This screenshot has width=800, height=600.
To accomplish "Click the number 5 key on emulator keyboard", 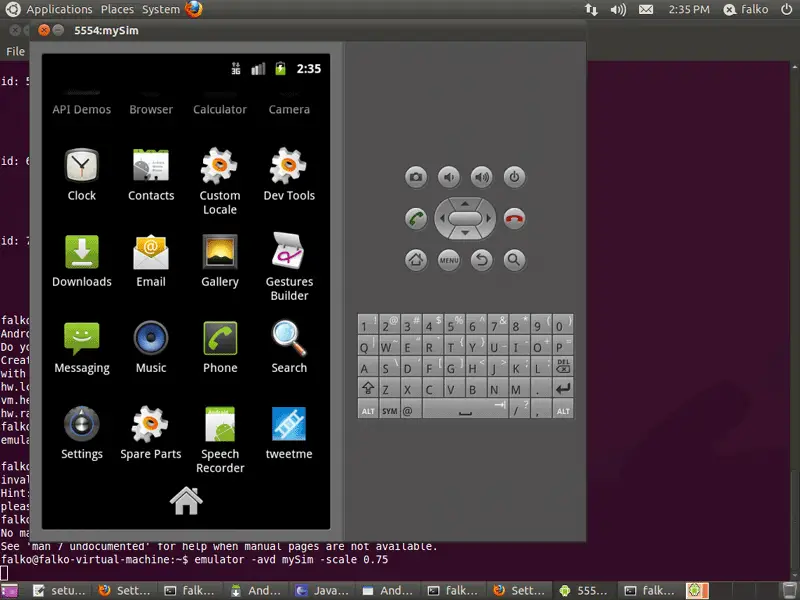I will coord(454,324).
